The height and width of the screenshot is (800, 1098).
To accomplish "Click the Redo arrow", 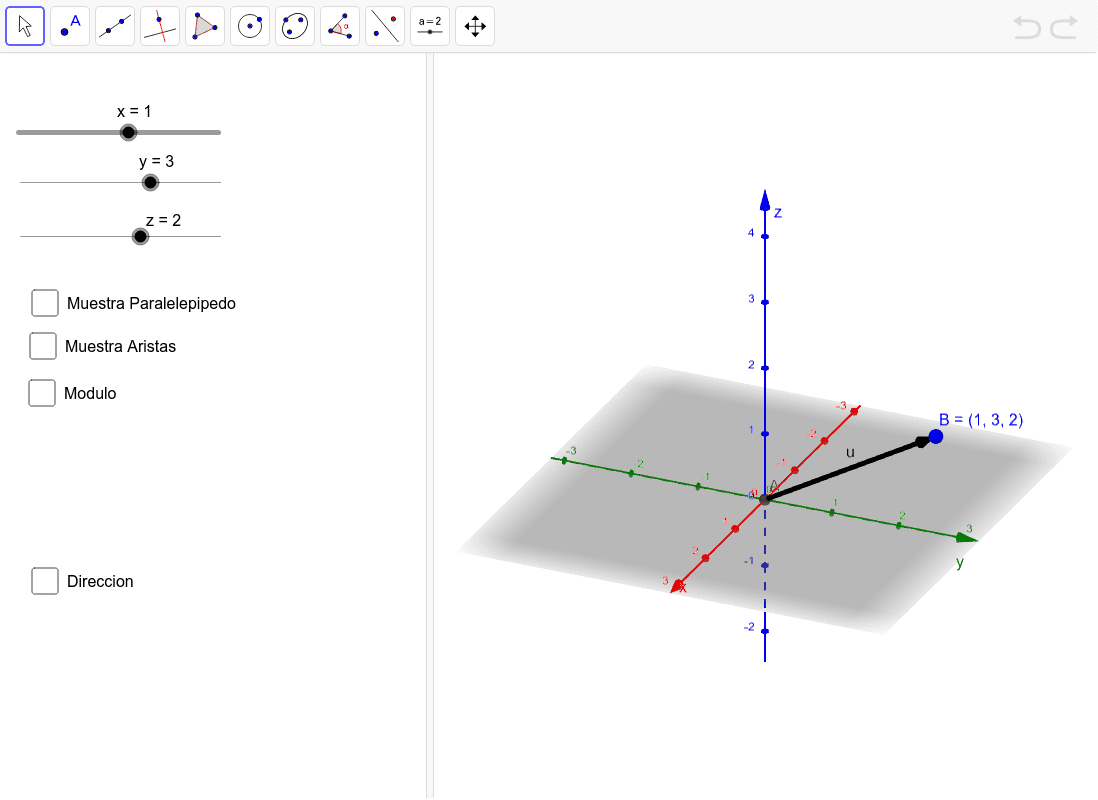I will (x=1064, y=27).
